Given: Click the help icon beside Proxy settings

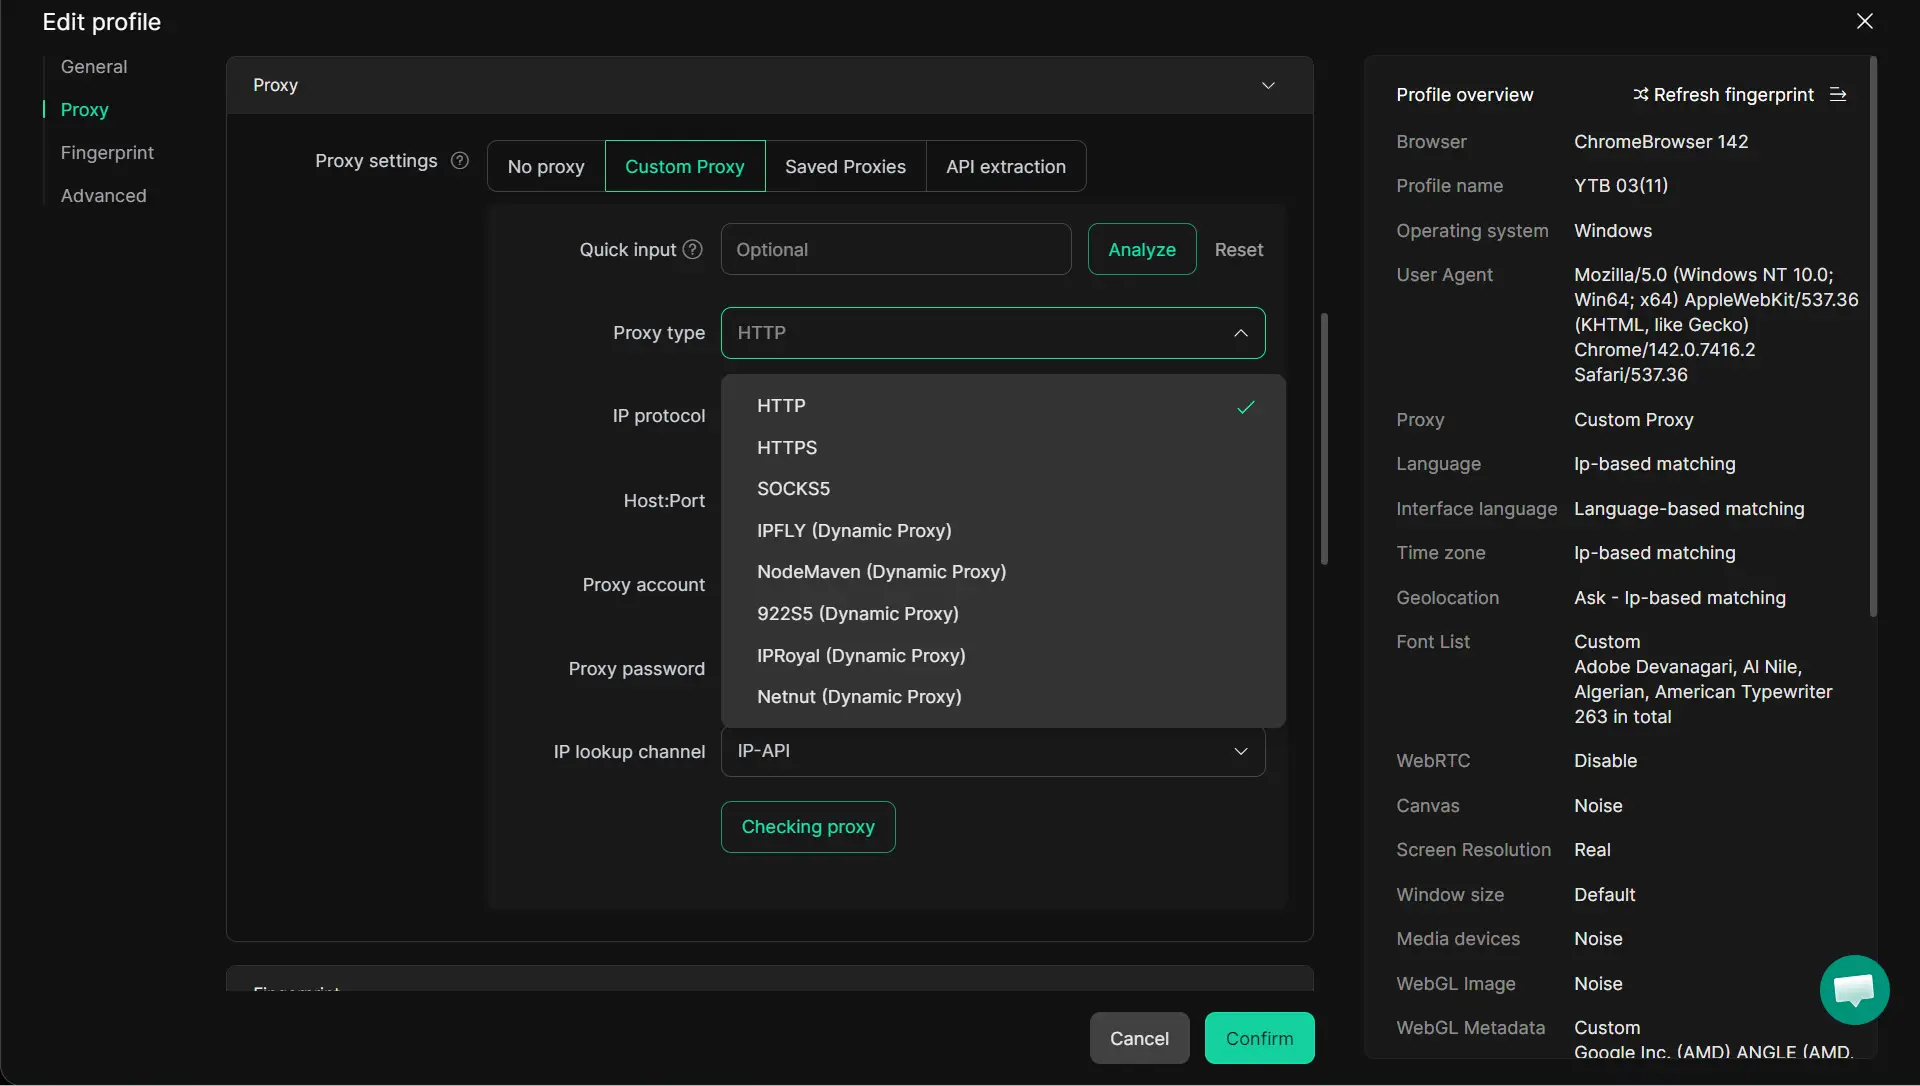Looking at the screenshot, I should (x=460, y=161).
